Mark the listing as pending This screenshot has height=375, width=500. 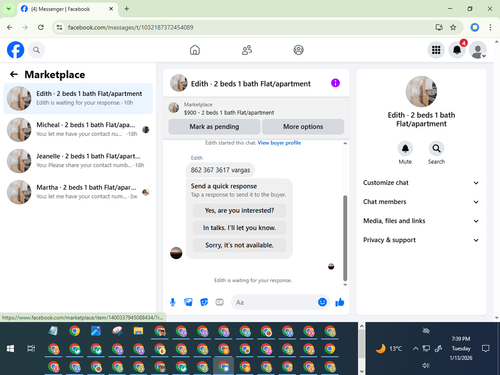(214, 127)
